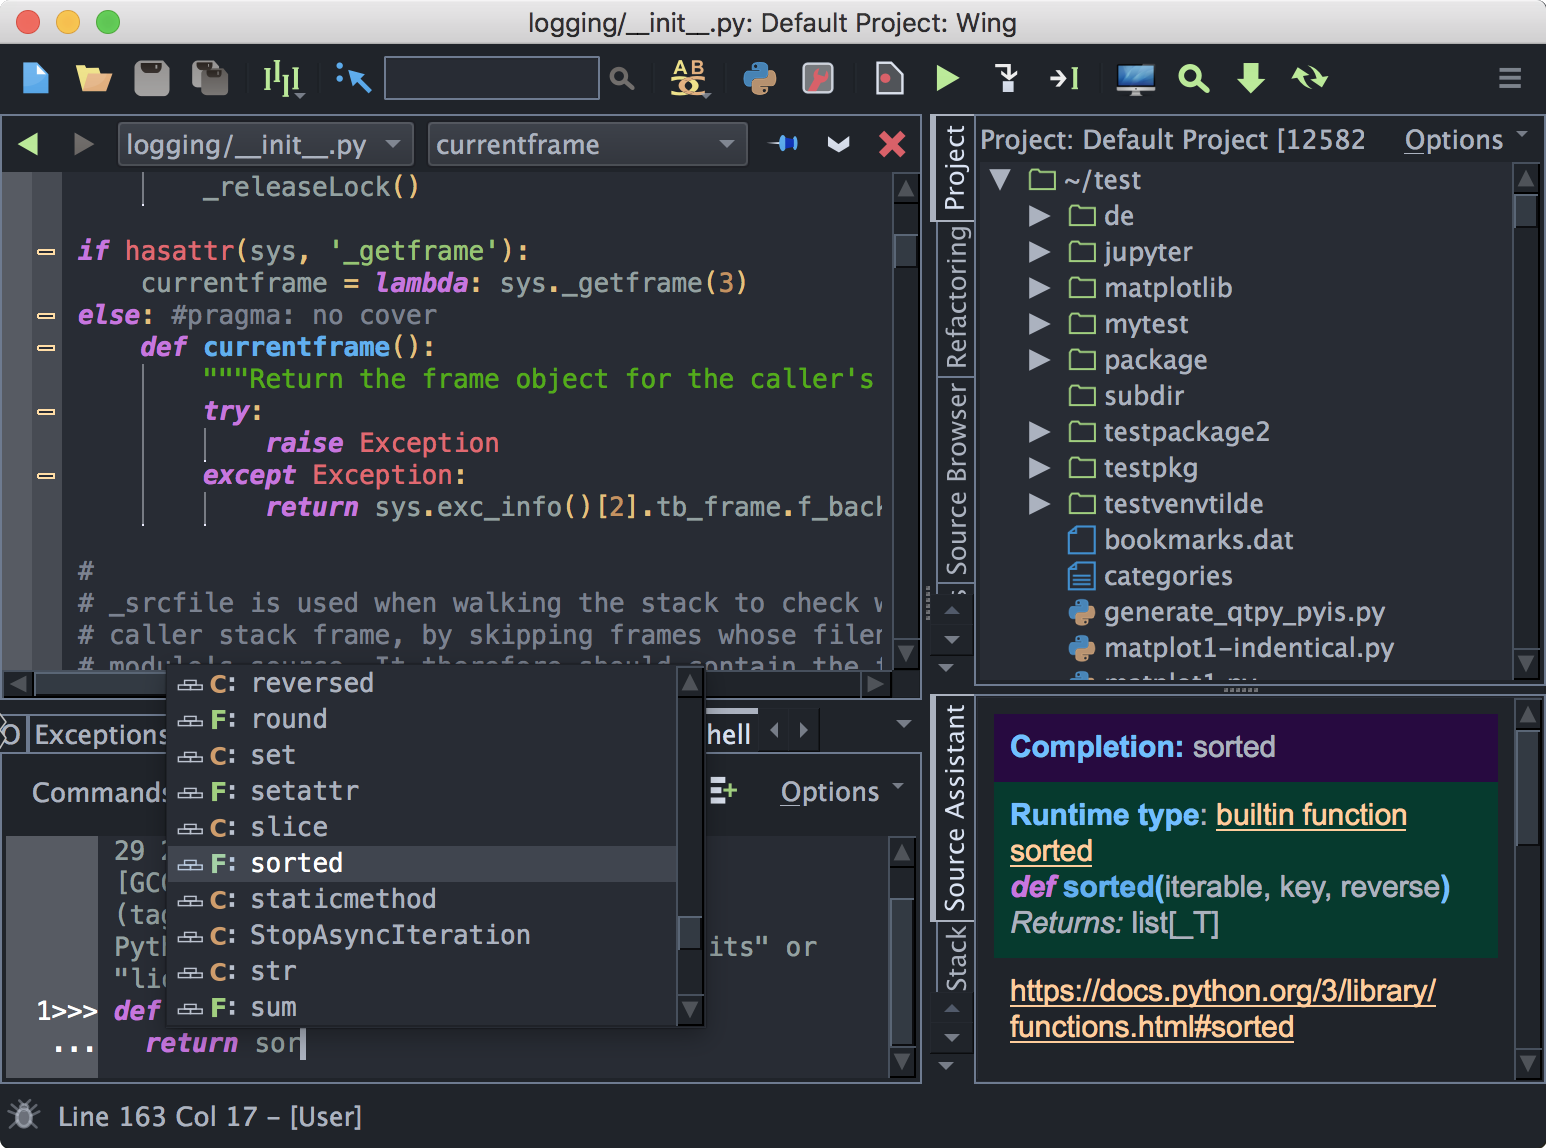Expand the mytest folder
Screen dimensions: 1546x1148
click(x=1040, y=324)
